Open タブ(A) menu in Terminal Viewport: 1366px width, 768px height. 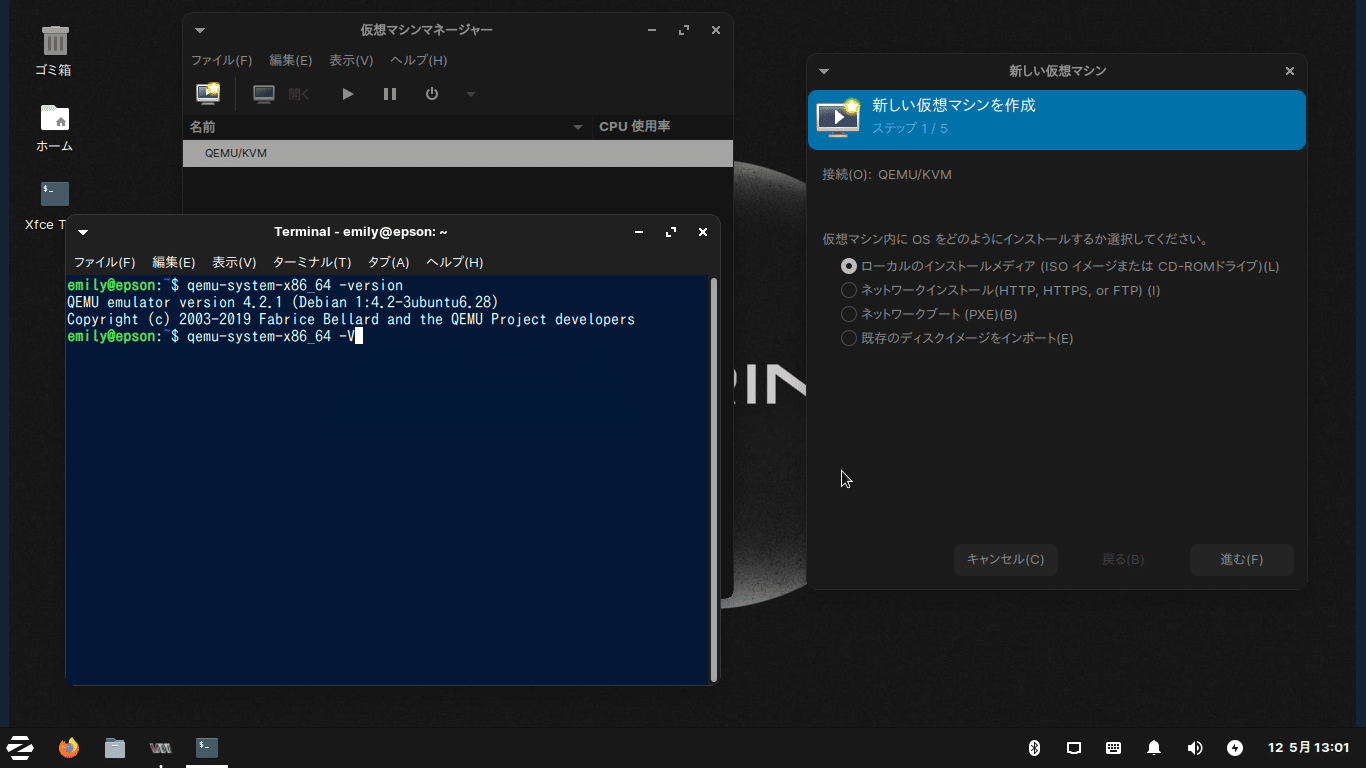(389, 262)
